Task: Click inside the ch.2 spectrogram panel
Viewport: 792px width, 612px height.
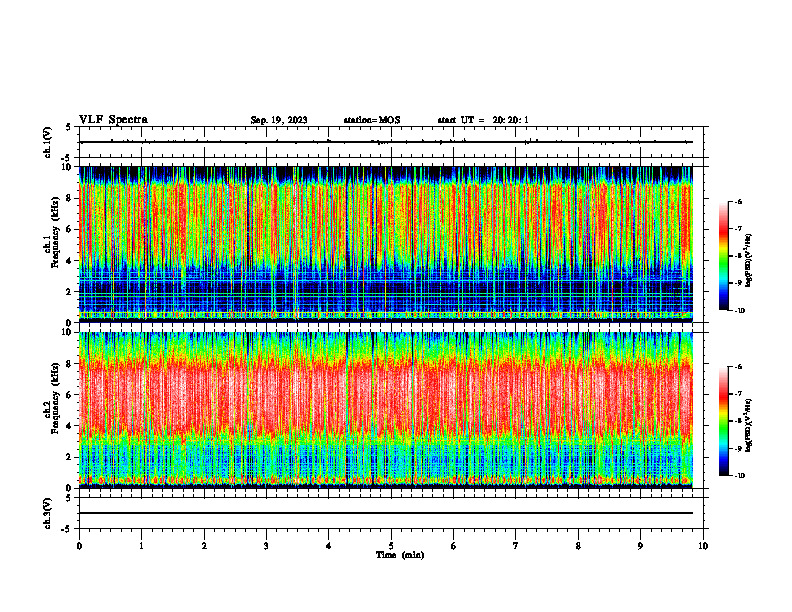Action: click(386, 410)
